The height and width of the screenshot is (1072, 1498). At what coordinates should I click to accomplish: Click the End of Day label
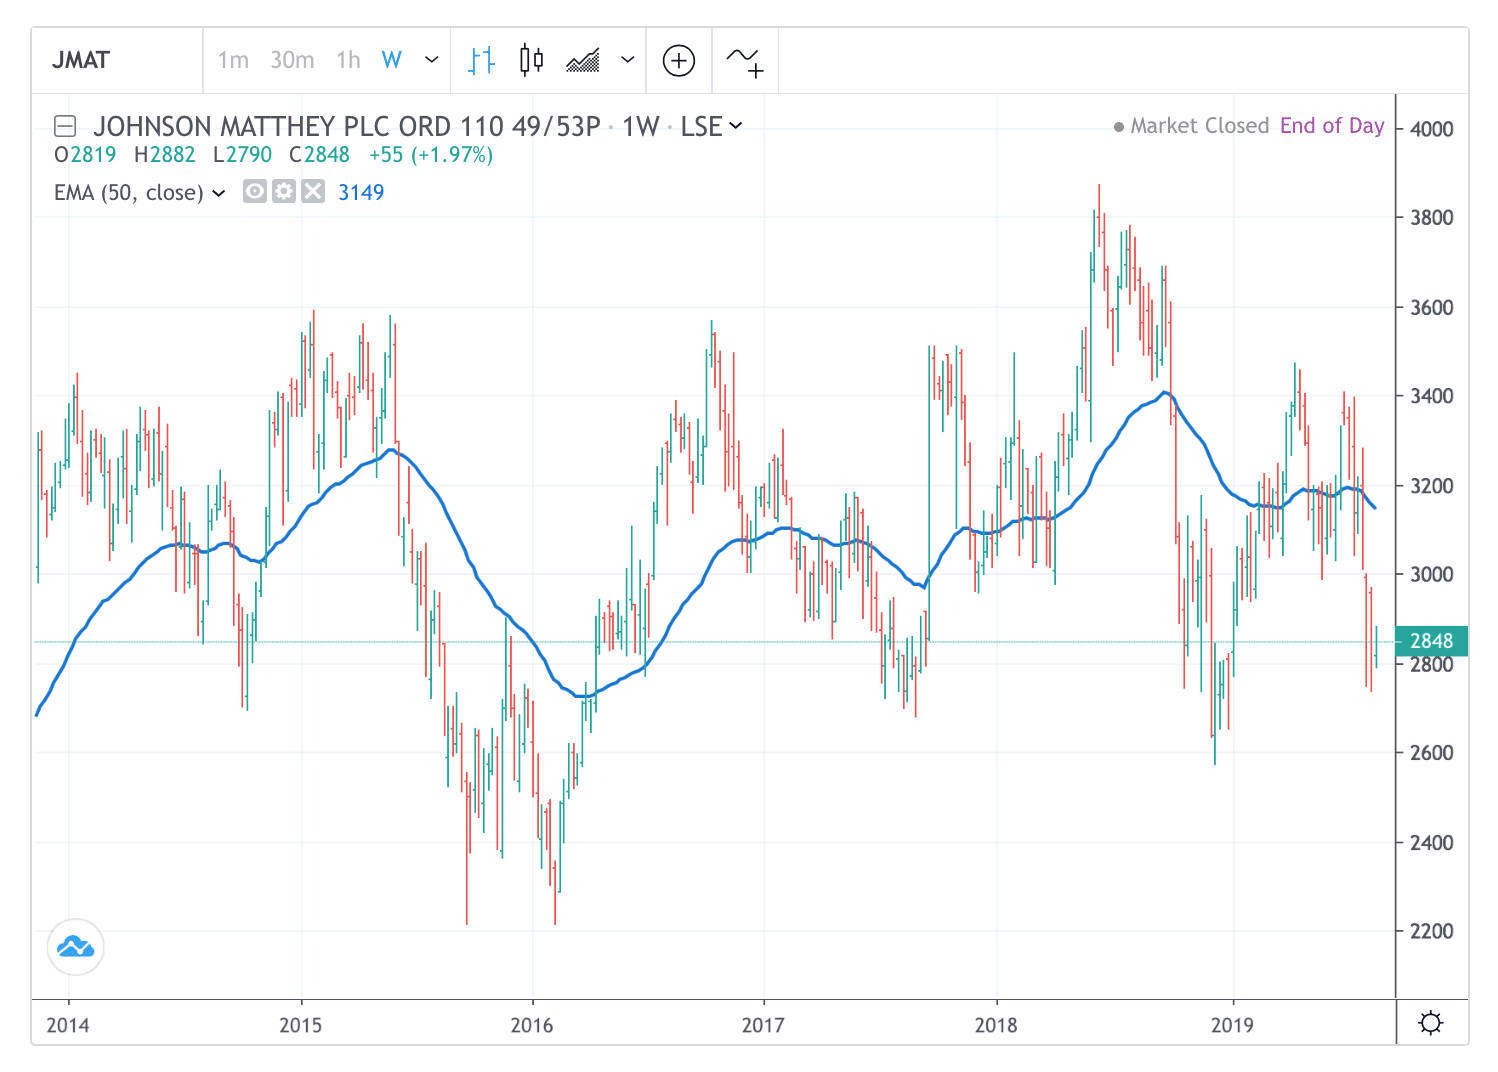(1332, 126)
